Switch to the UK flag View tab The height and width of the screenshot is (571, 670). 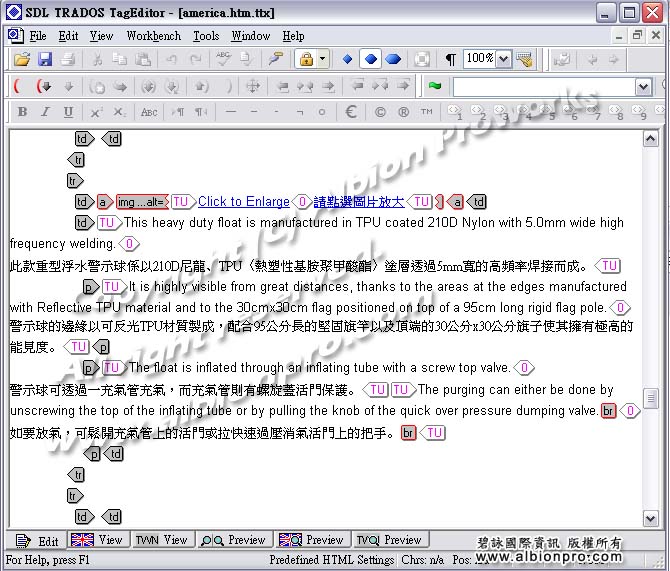[97, 540]
